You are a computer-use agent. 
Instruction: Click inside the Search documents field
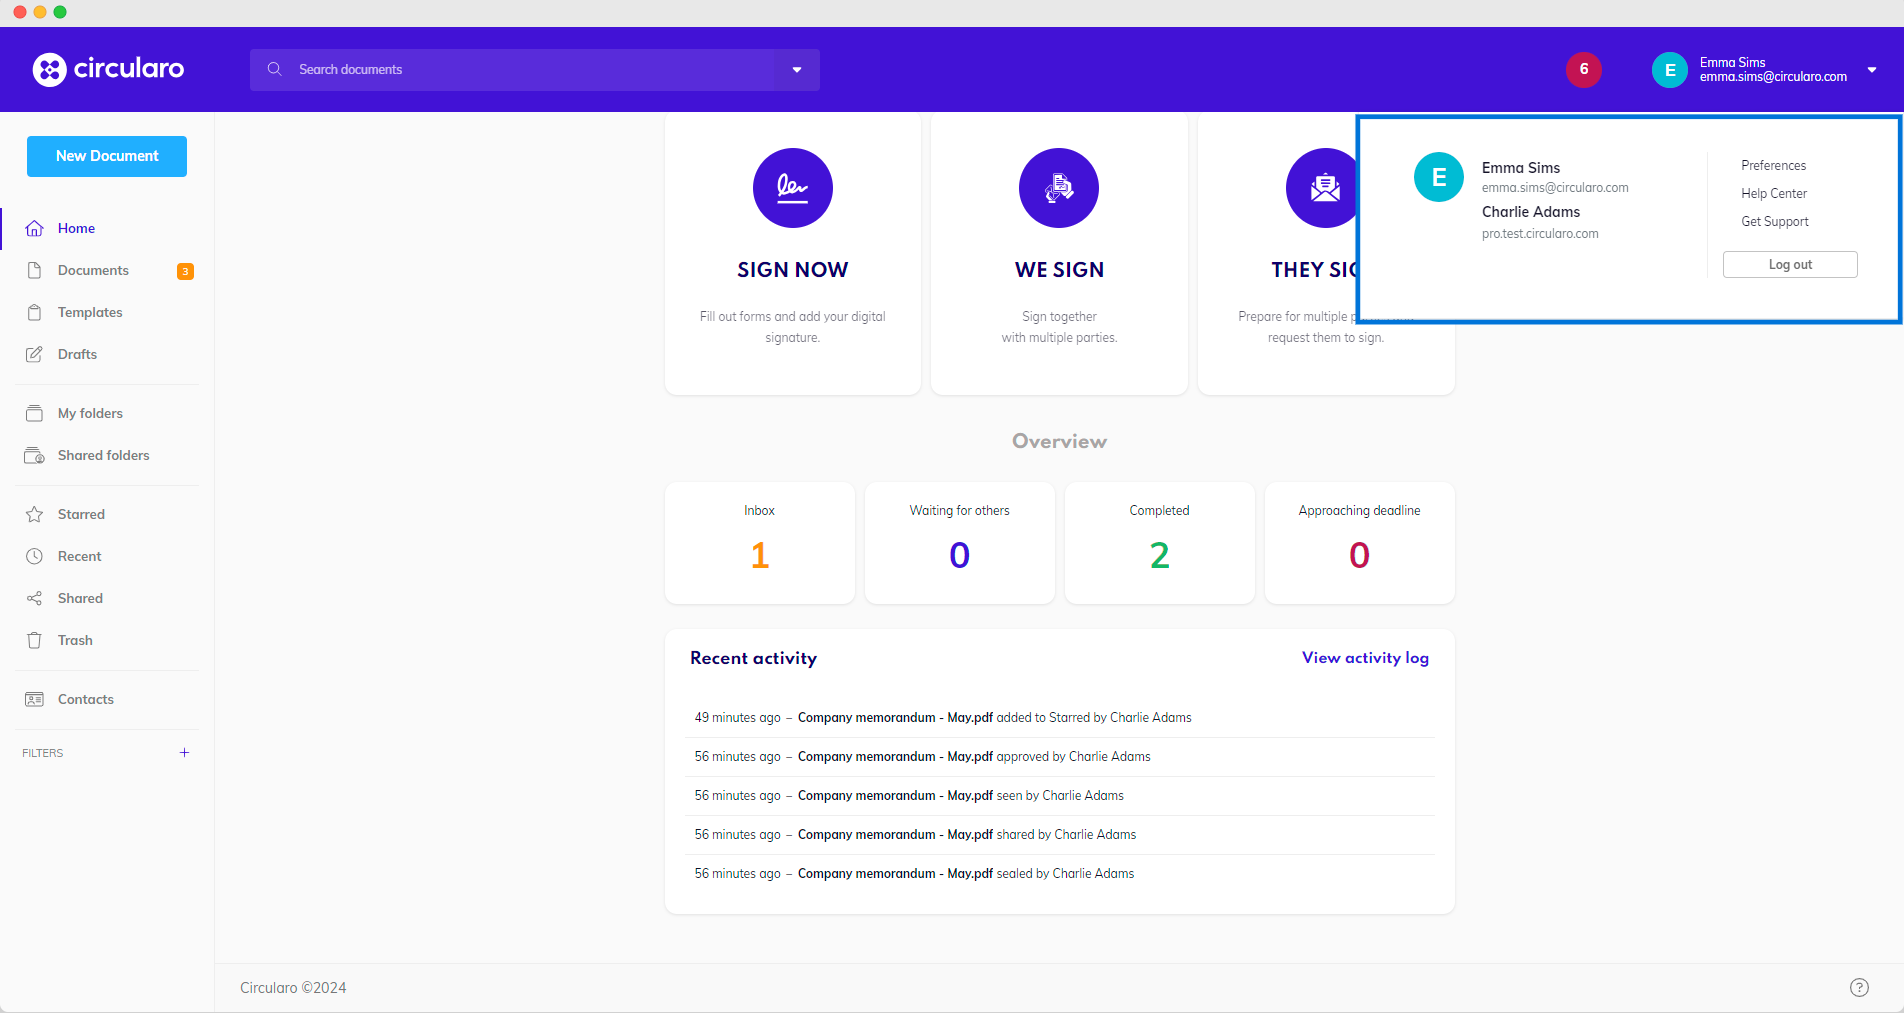point(520,70)
